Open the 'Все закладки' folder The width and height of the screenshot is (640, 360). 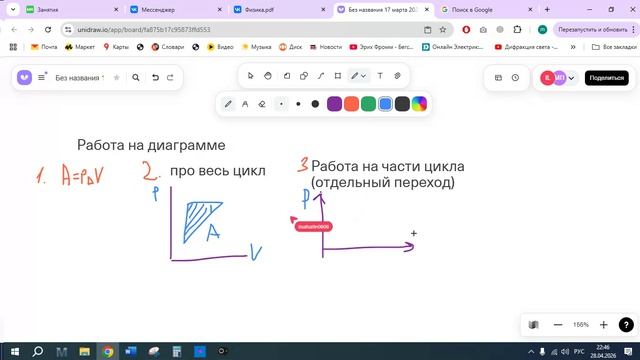pos(614,47)
